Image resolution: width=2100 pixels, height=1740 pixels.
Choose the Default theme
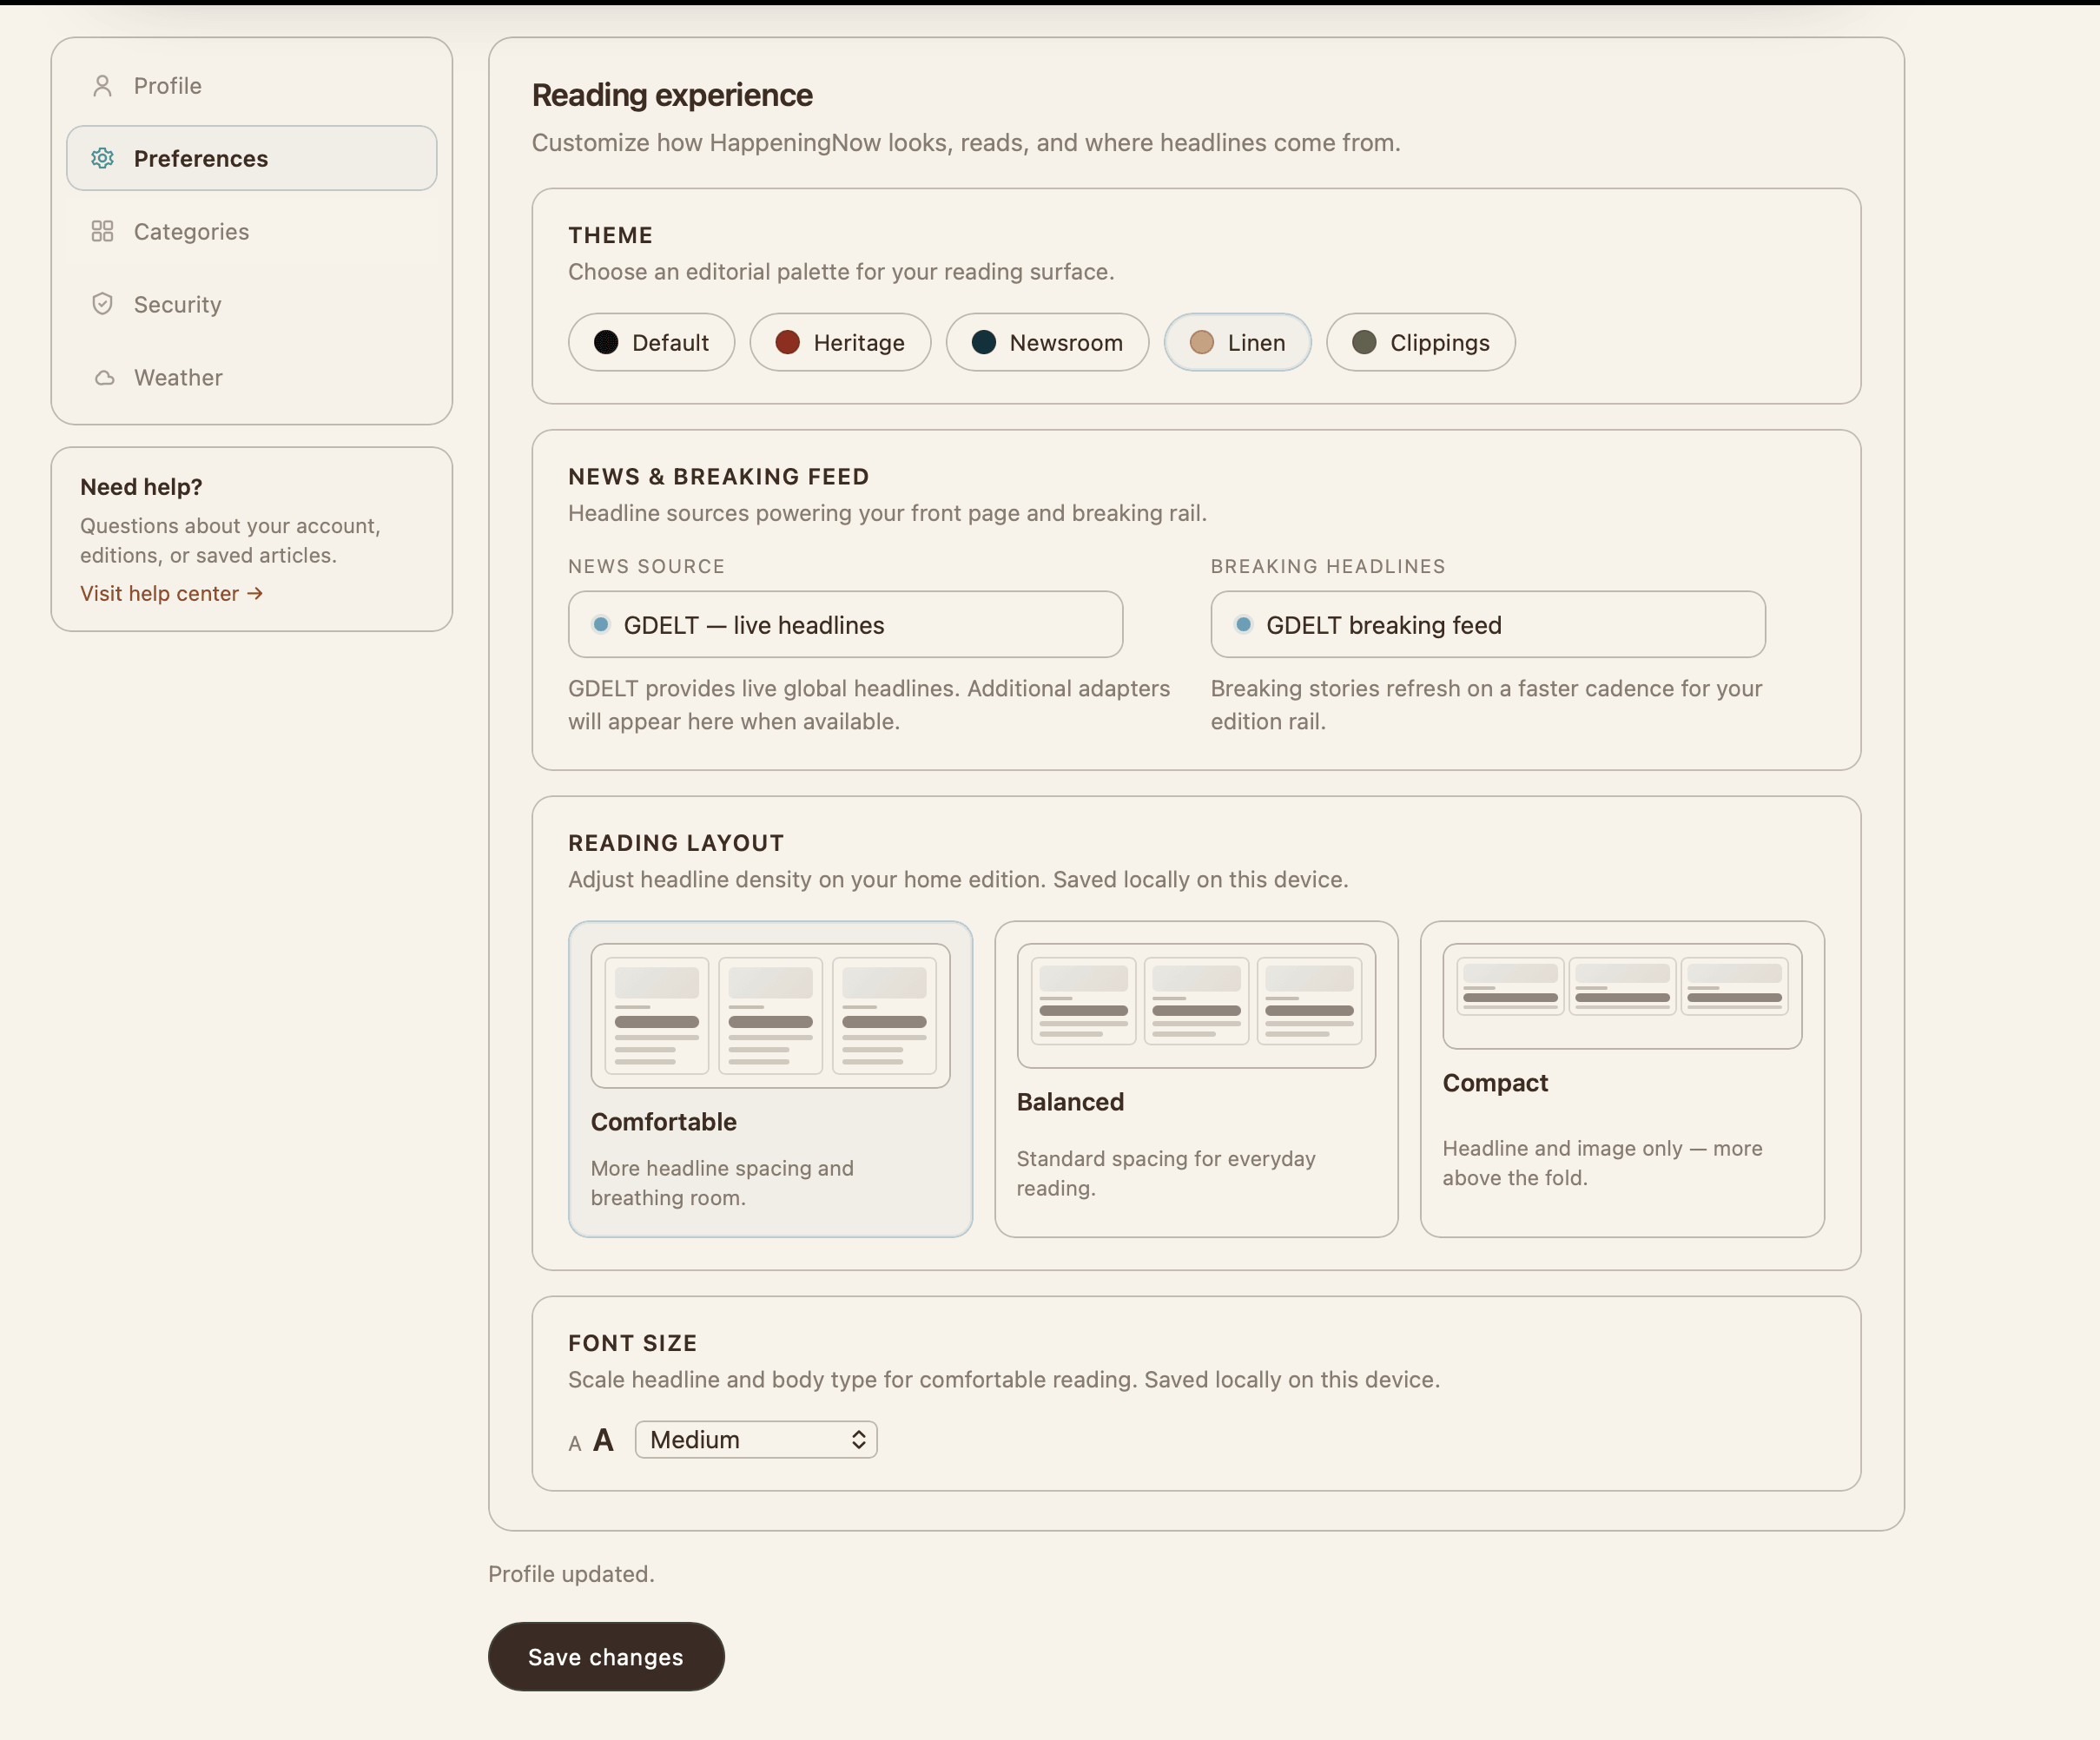(651, 343)
